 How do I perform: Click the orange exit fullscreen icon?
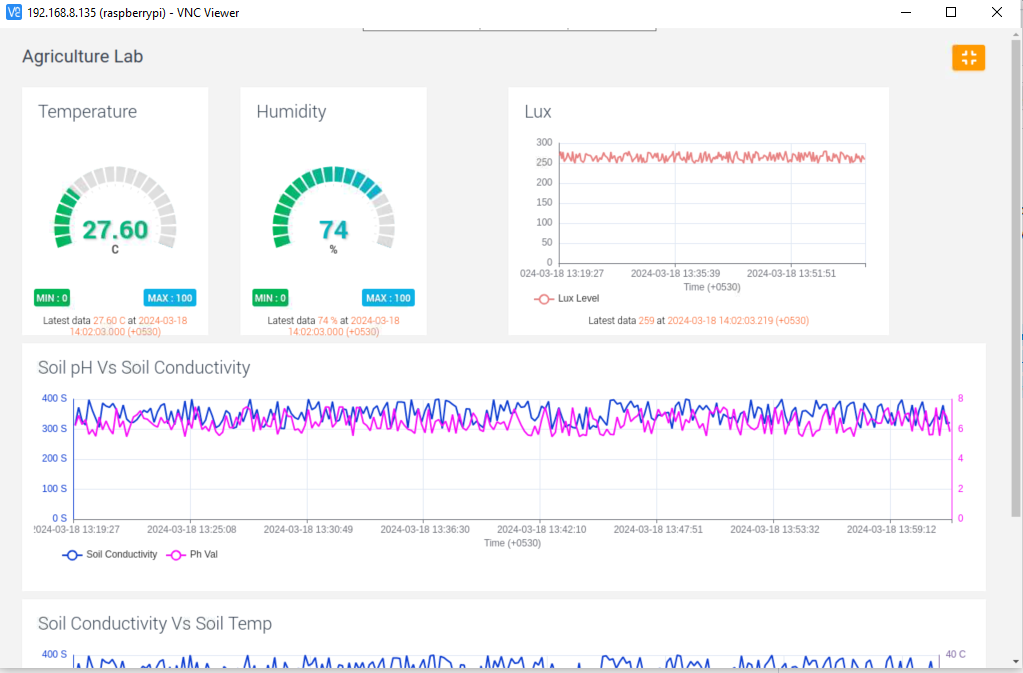pyautogui.click(x=968, y=57)
